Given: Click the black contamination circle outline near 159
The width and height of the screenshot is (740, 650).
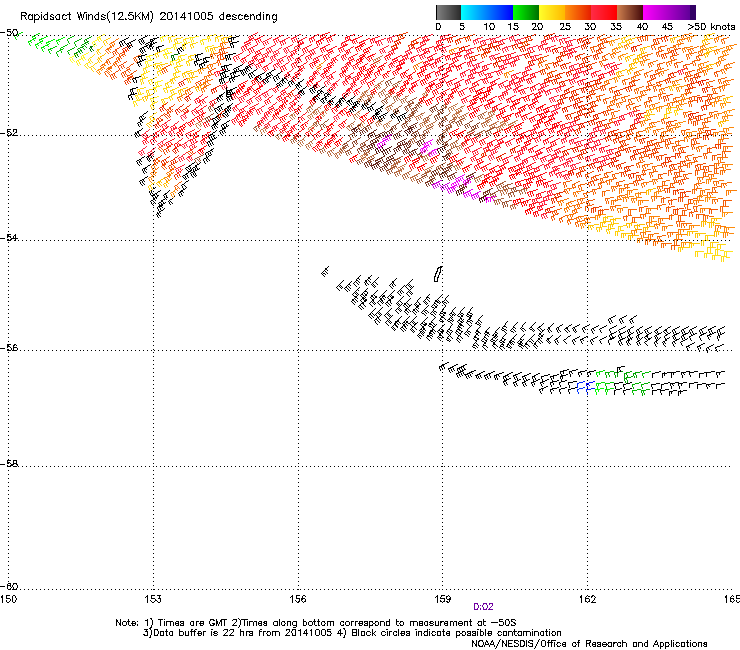Looking at the screenshot, I should (x=438, y=274).
